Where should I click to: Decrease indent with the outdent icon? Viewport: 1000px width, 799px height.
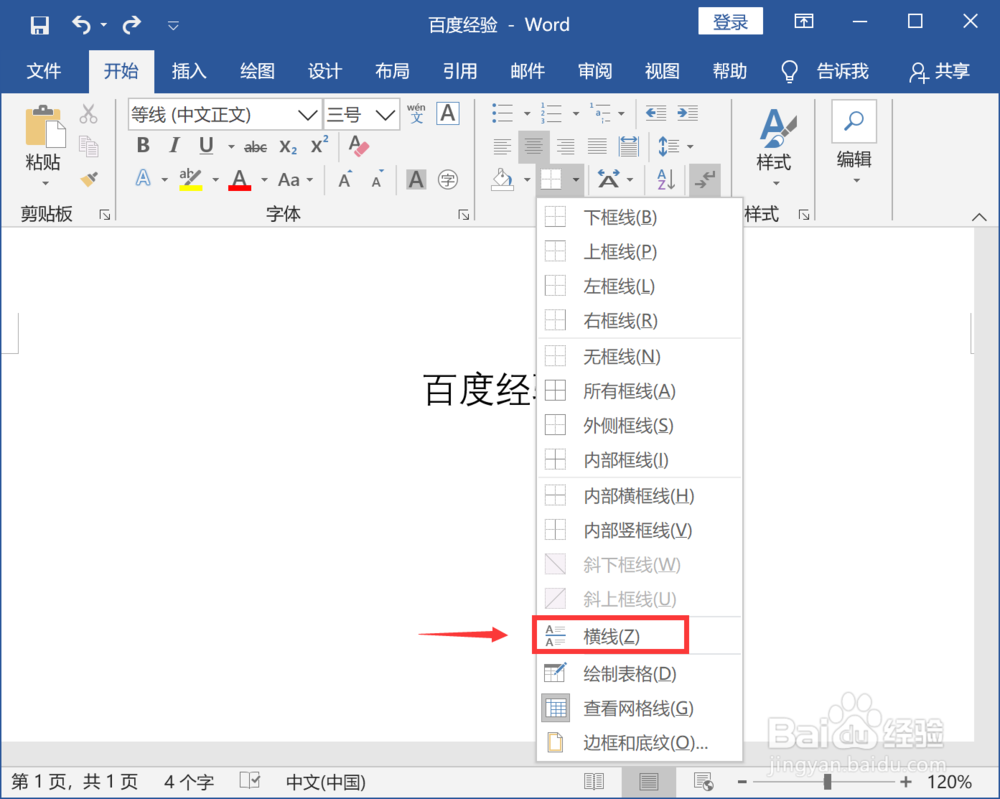pyautogui.click(x=656, y=114)
